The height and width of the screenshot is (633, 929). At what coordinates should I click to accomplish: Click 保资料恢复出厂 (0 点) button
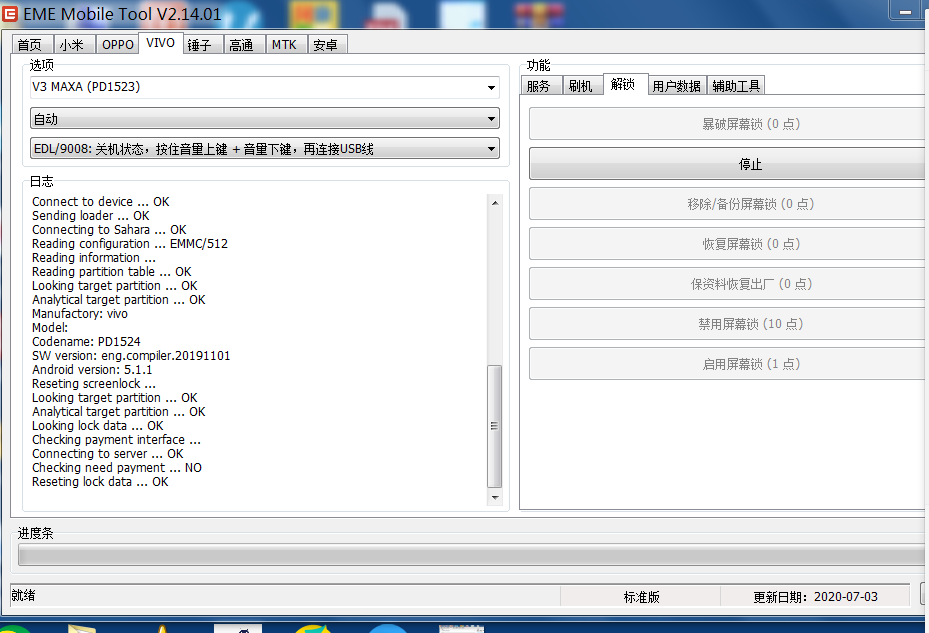[728, 284]
